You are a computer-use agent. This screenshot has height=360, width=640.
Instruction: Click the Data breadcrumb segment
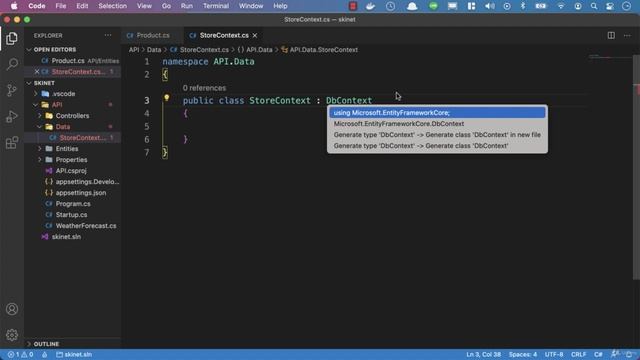click(x=154, y=50)
